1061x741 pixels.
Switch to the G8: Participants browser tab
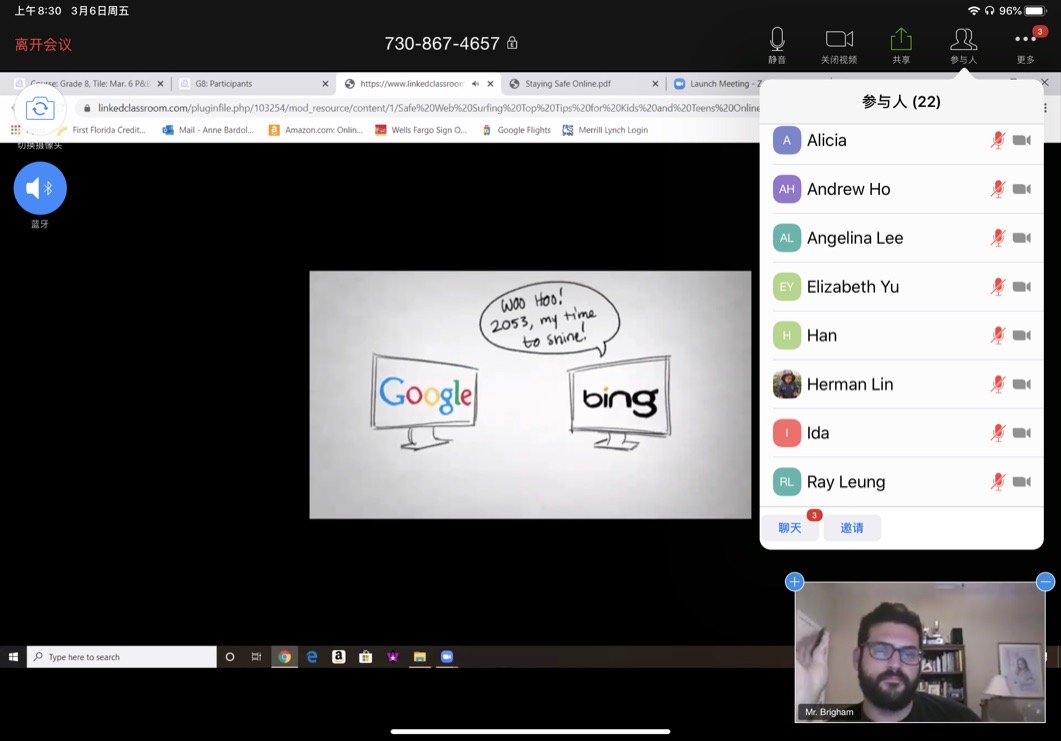(x=254, y=84)
